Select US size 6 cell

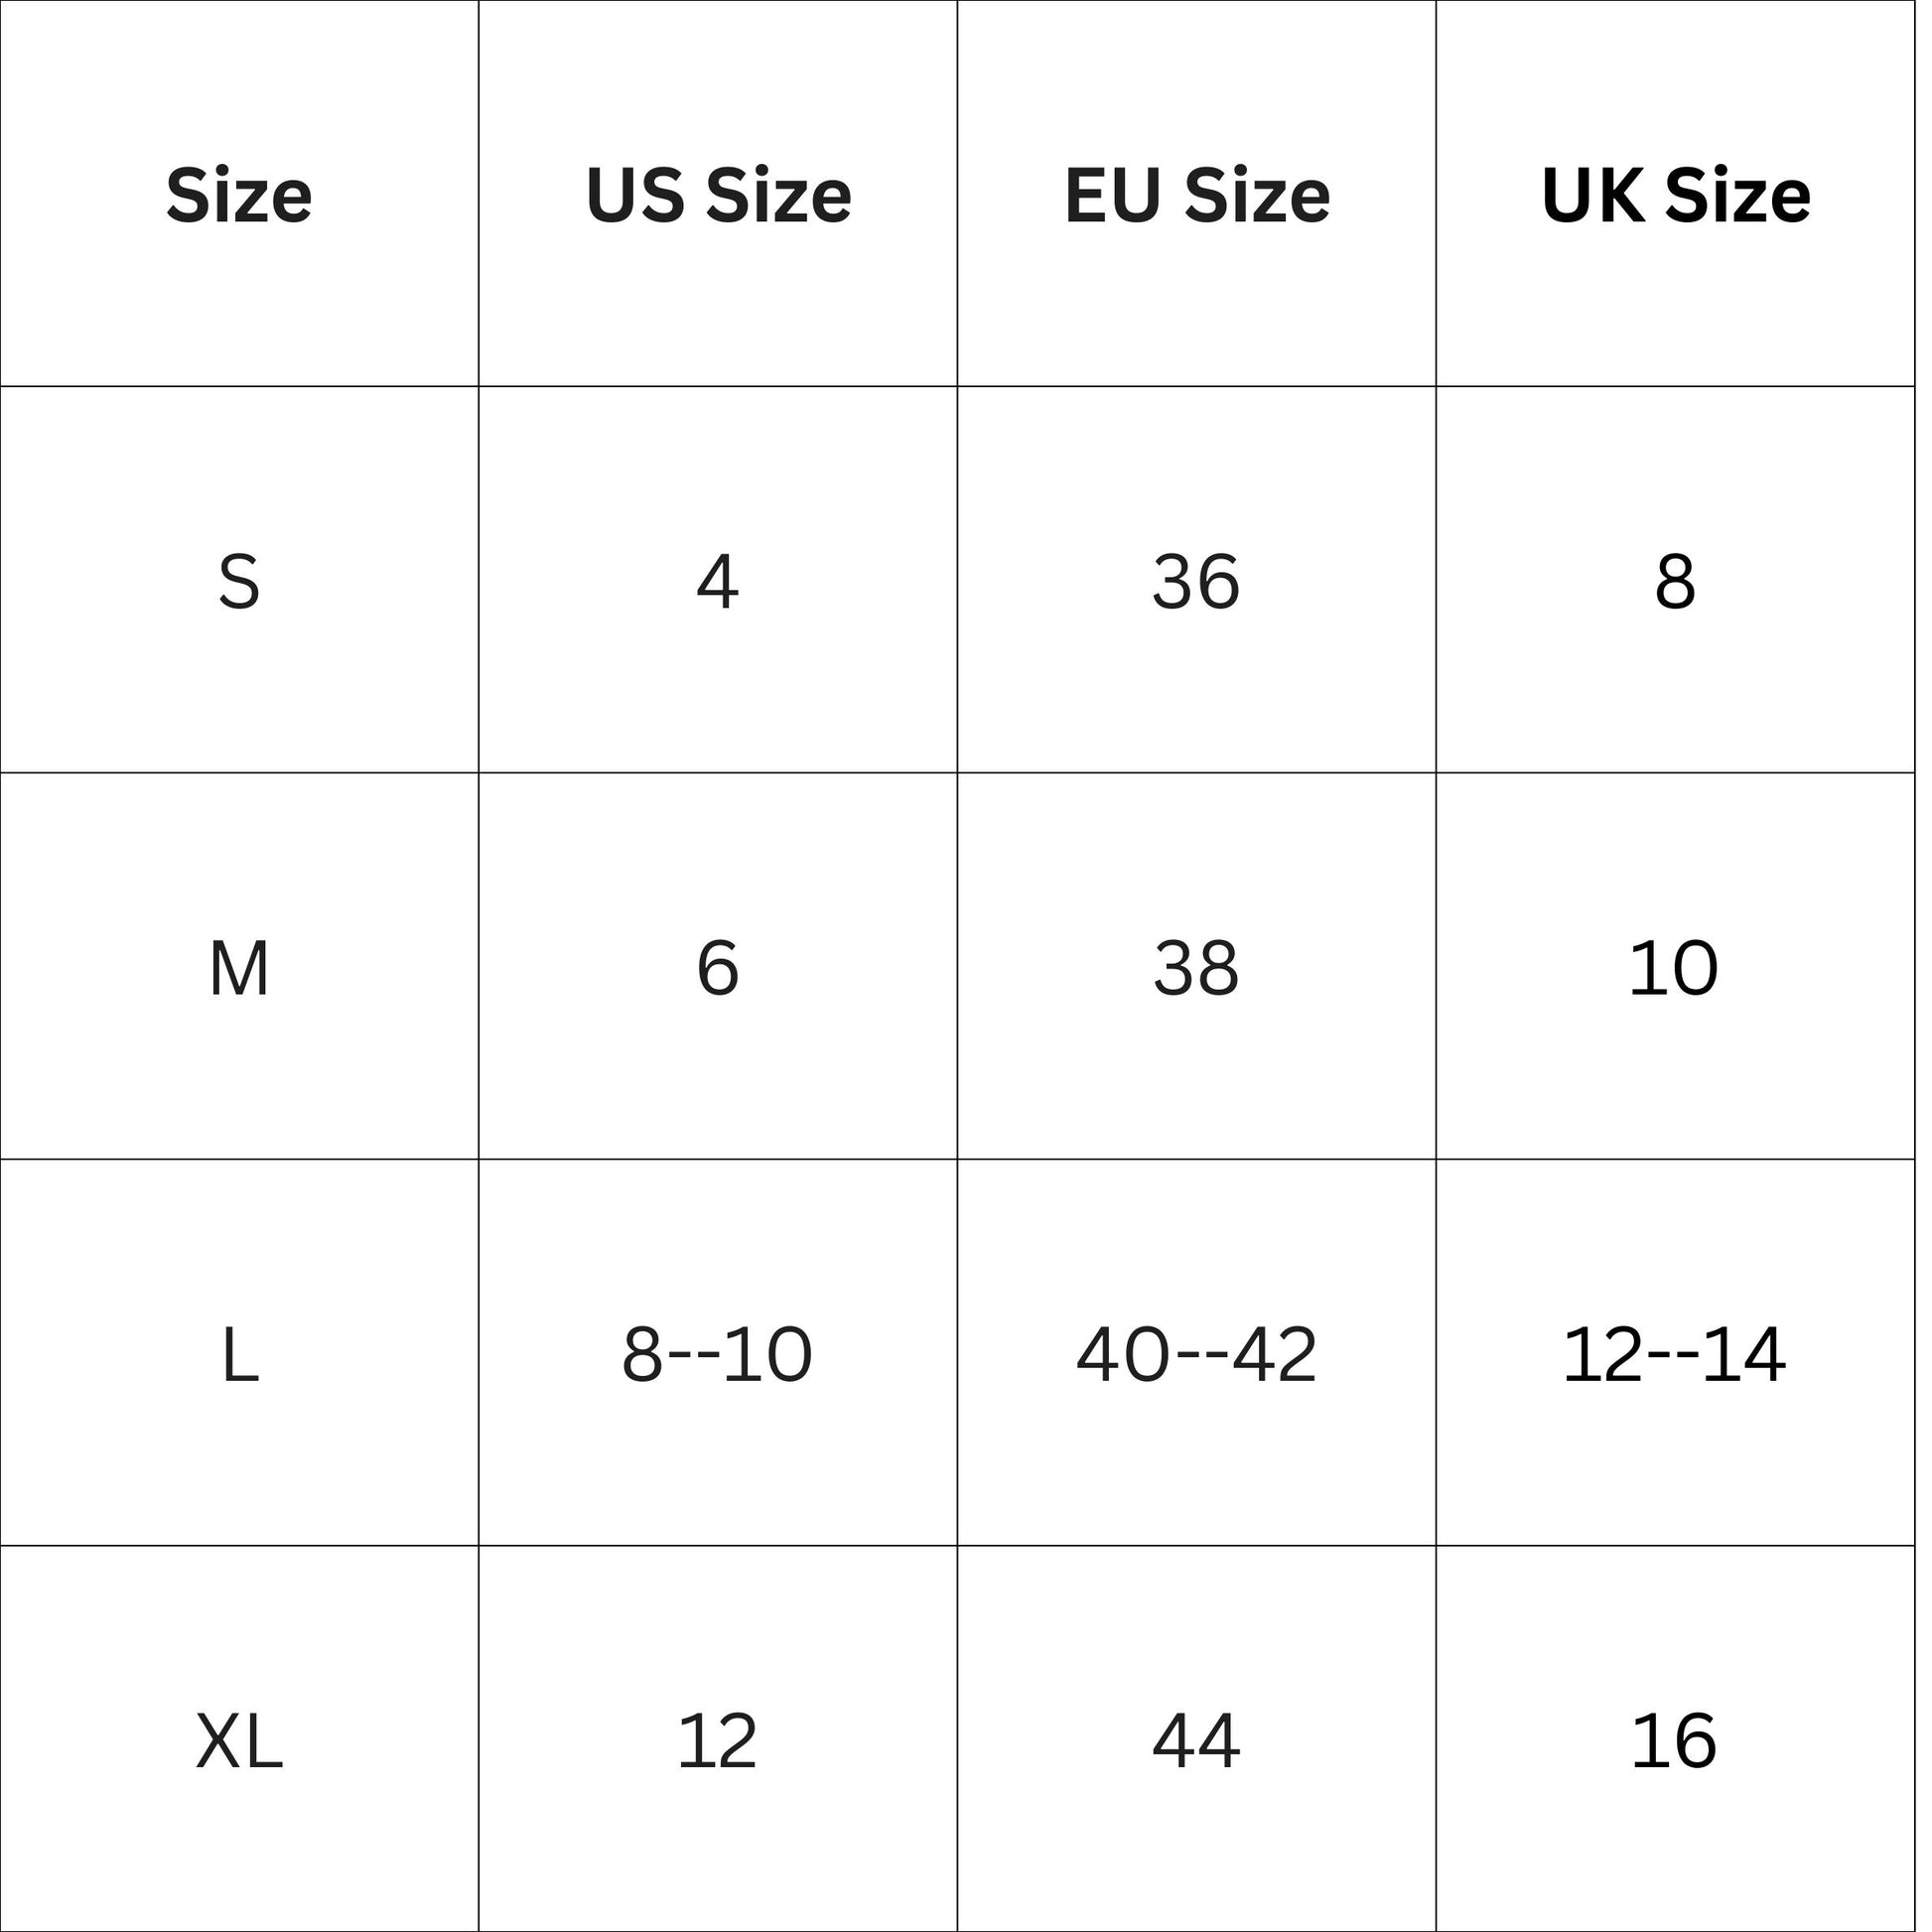[x=718, y=969]
